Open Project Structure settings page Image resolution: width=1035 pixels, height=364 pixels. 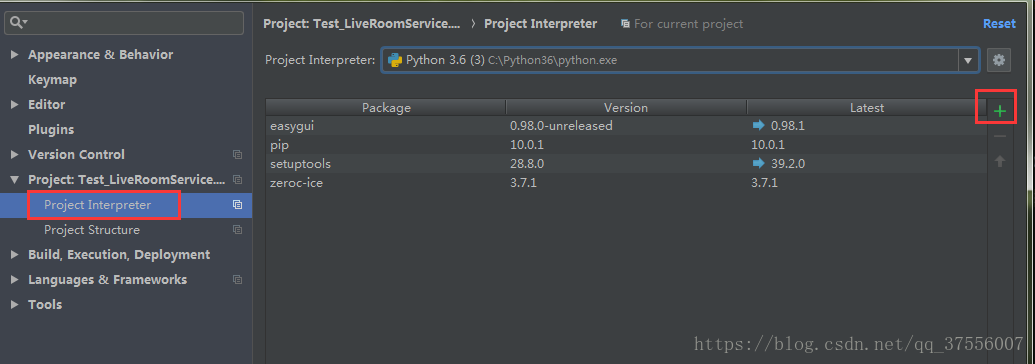pyautogui.click(x=92, y=230)
